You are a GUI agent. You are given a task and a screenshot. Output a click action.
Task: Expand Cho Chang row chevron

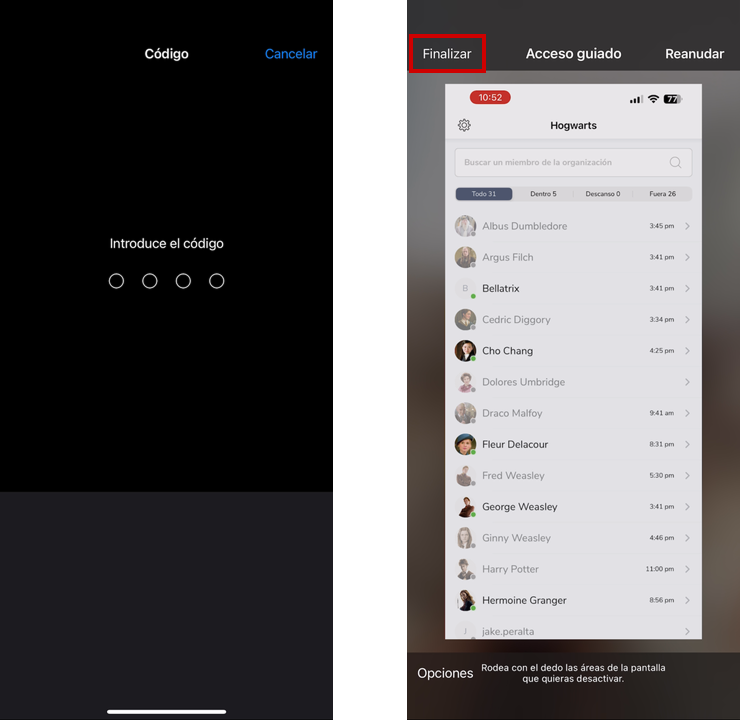click(687, 351)
